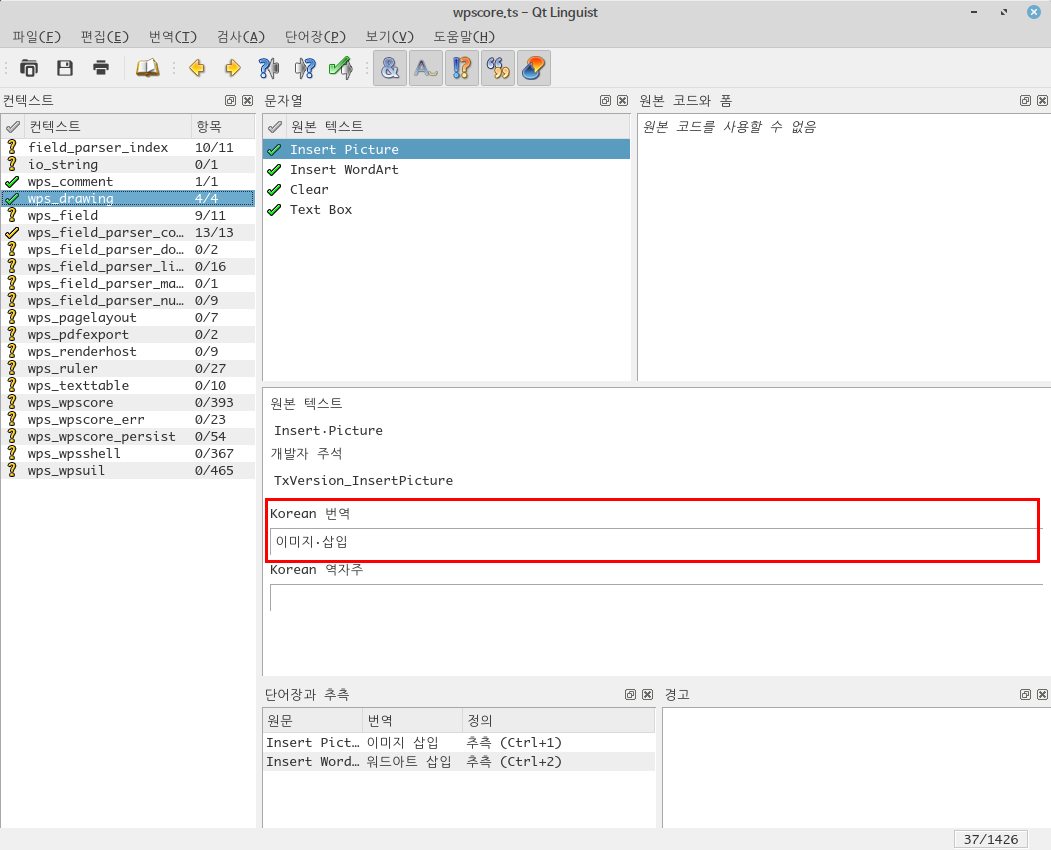The height and width of the screenshot is (850, 1051).
Task: Close the 경고 panel
Action: (1042, 694)
